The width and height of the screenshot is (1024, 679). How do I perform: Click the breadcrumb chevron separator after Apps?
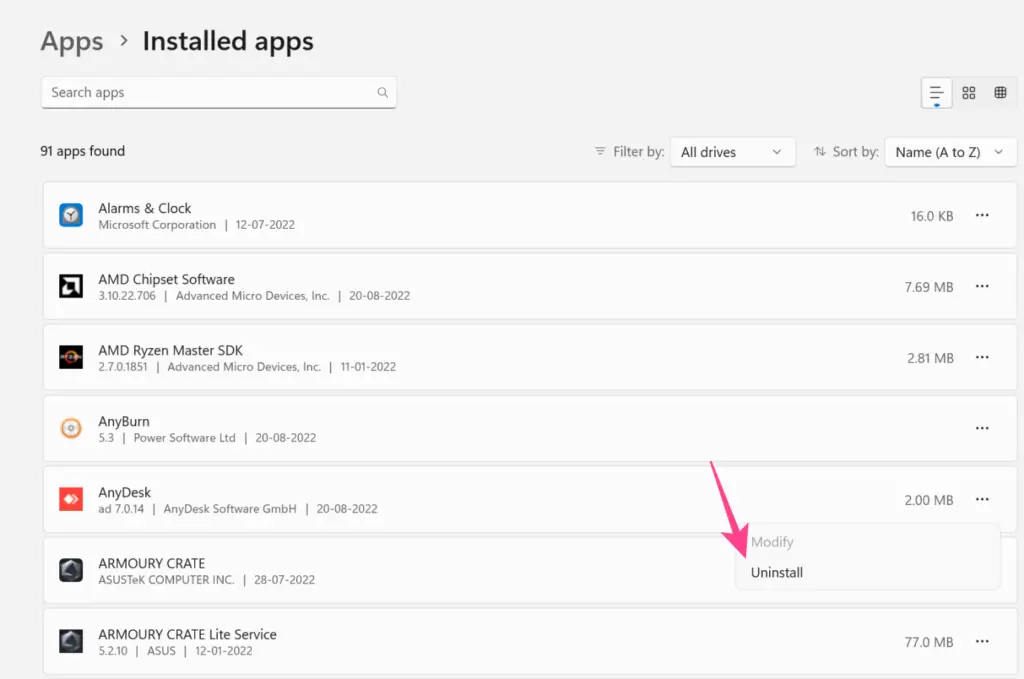(123, 41)
